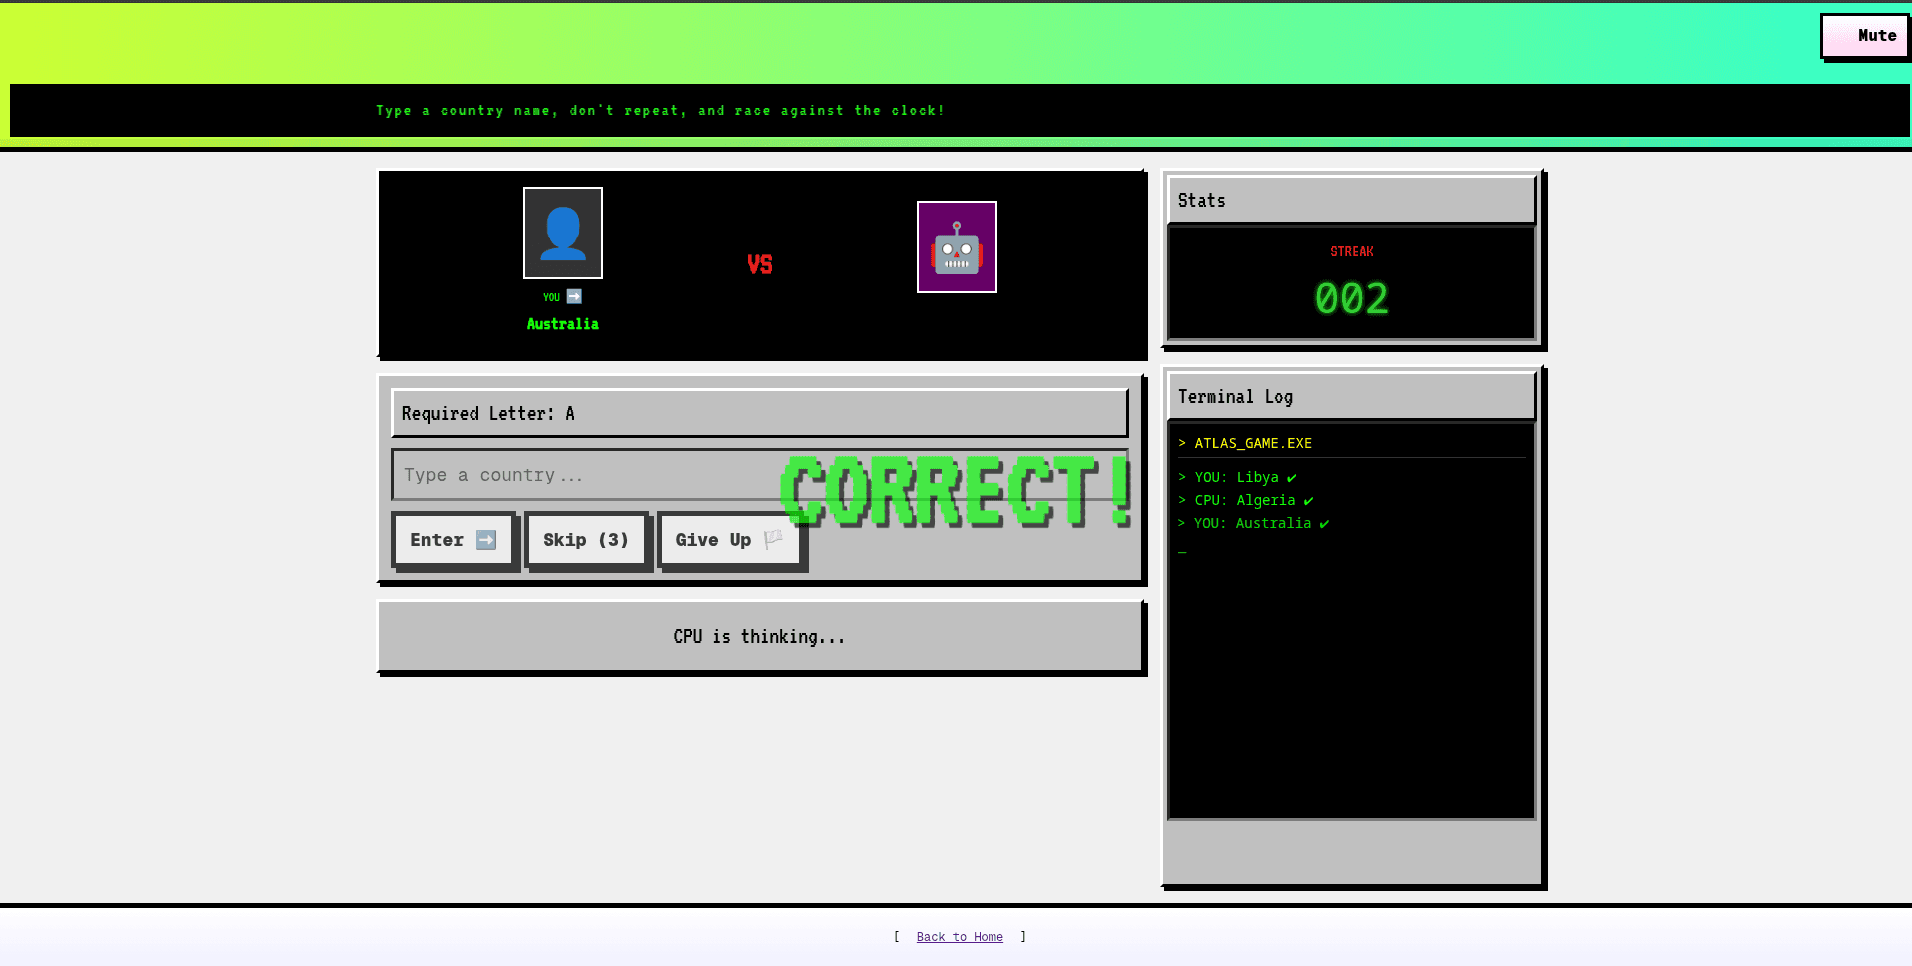This screenshot has width=1912, height=966.
Task: Click the checkmark after Algeria log entry
Action: pyautogui.click(x=1308, y=501)
